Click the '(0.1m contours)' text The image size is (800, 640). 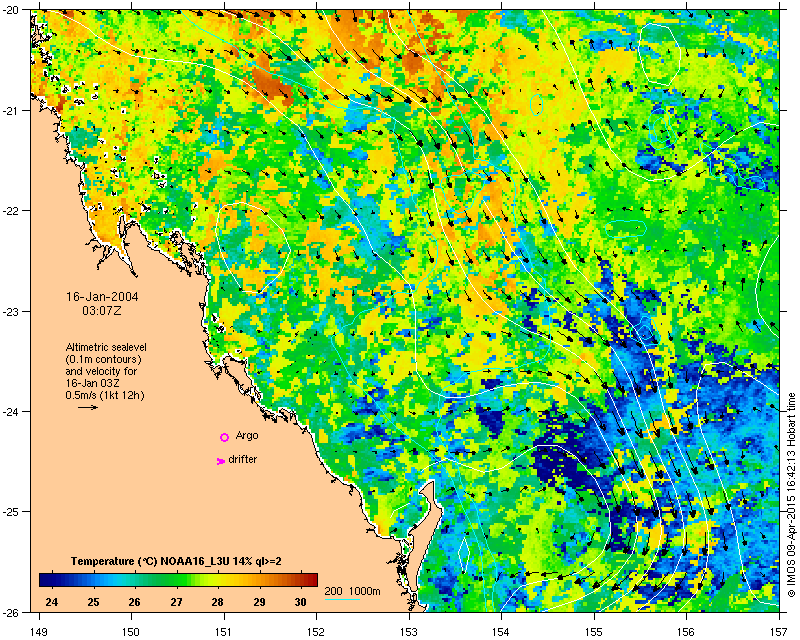[104, 359]
